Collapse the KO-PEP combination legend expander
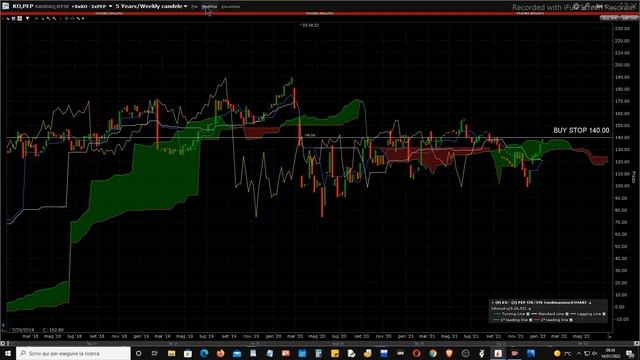 click(590, 303)
